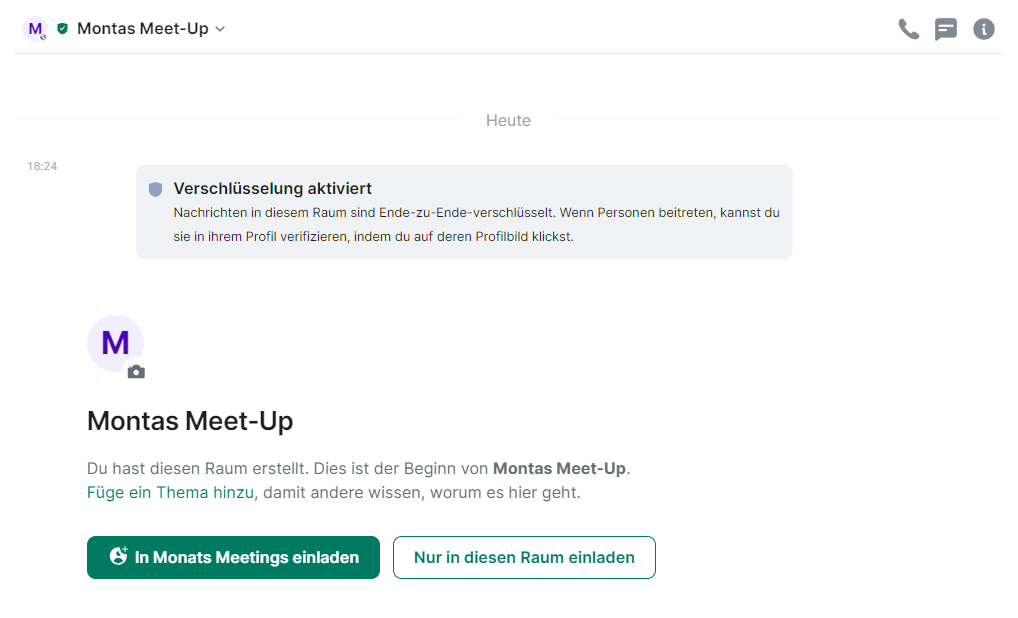
Task: Show room info via the circled i icon
Action: [x=984, y=29]
